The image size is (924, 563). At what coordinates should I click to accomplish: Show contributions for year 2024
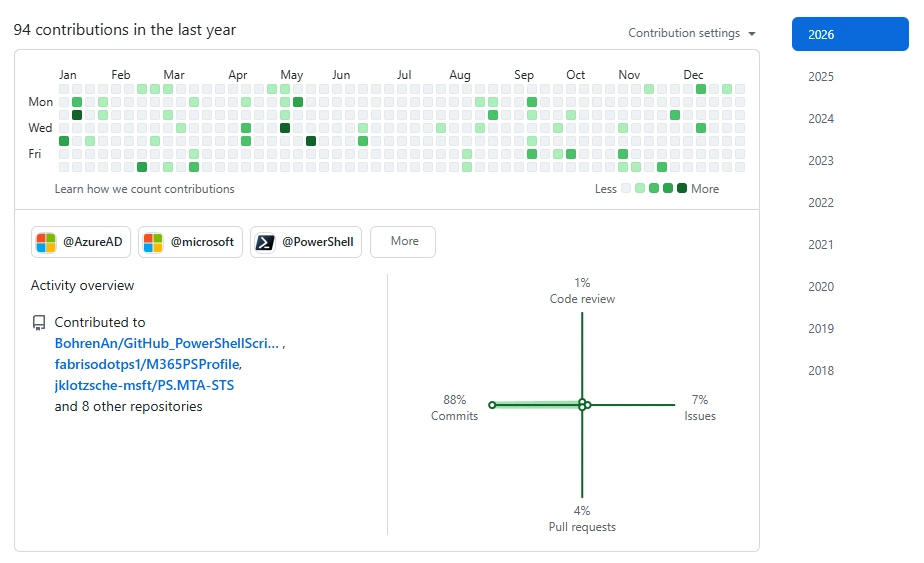[x=821, y=119]
